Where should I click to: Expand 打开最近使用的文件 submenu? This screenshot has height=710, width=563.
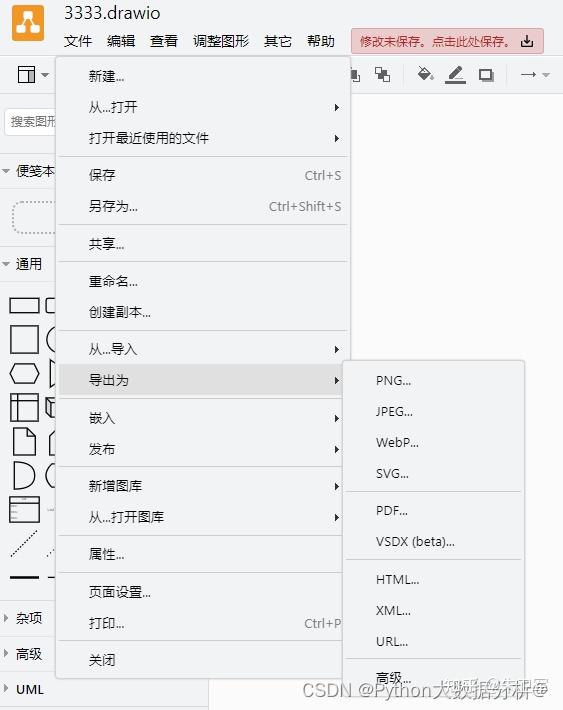pos(203,138)
